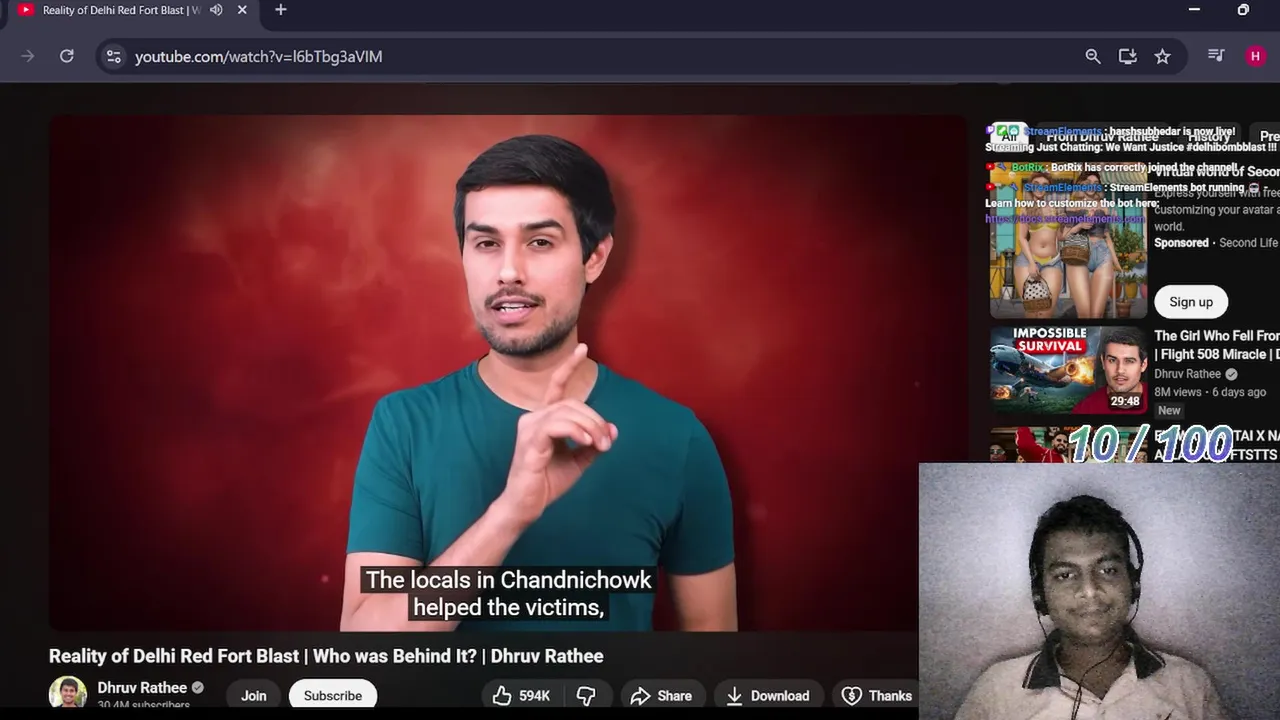Screen dimensions: 1280x720
Task: Open the zoom magnifier icon in address bar
Action: pyautogui.click(x=1093, y=57)
